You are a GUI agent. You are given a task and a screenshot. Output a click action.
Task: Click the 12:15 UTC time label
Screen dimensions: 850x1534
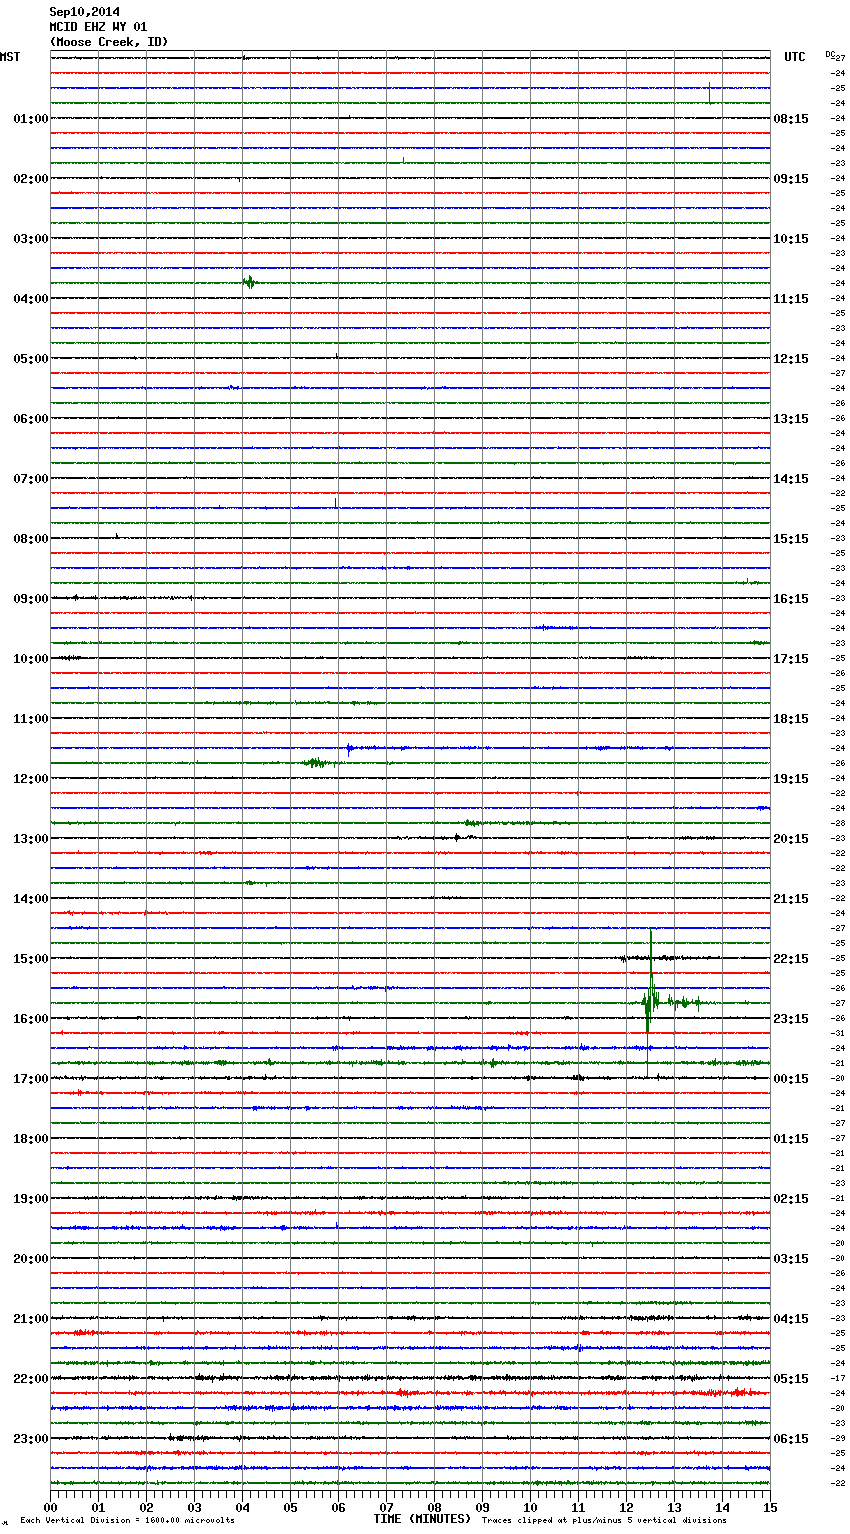791,359
